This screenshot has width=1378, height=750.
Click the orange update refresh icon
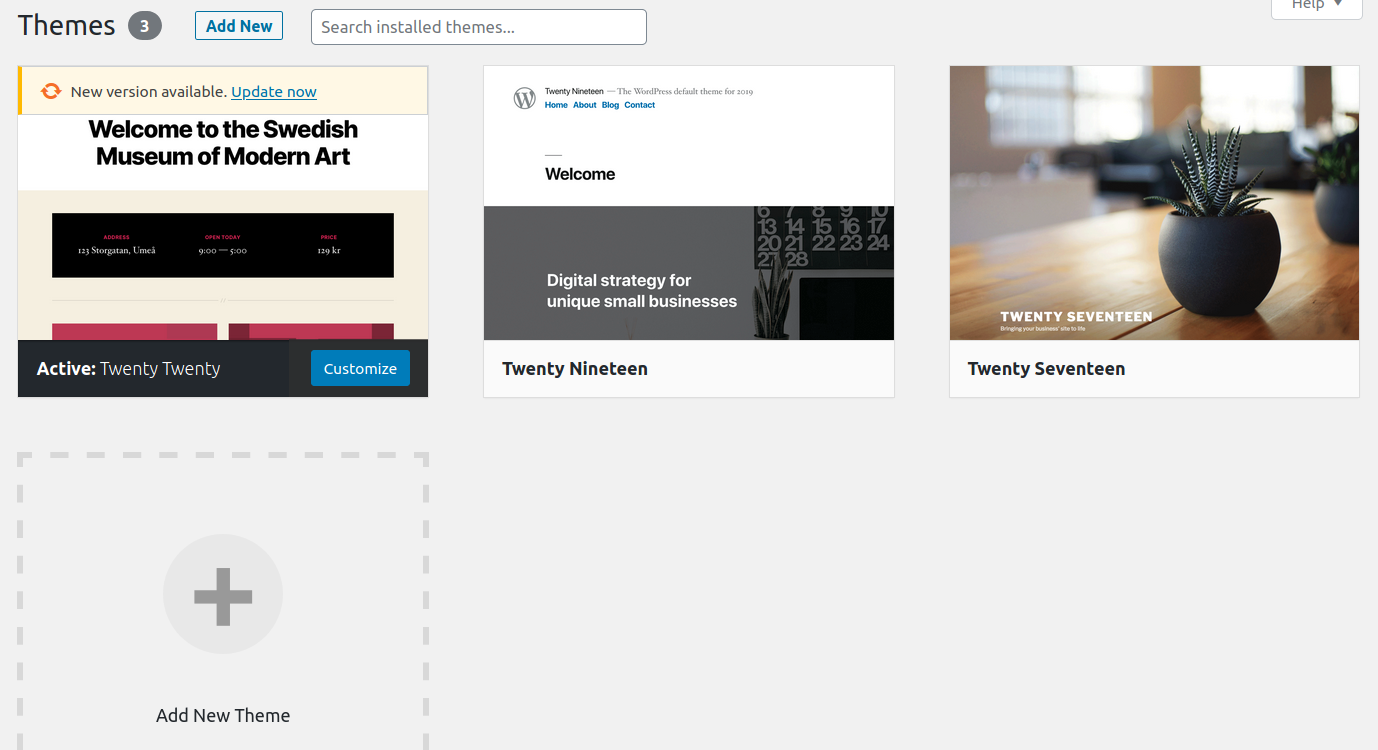click(51, 91)
